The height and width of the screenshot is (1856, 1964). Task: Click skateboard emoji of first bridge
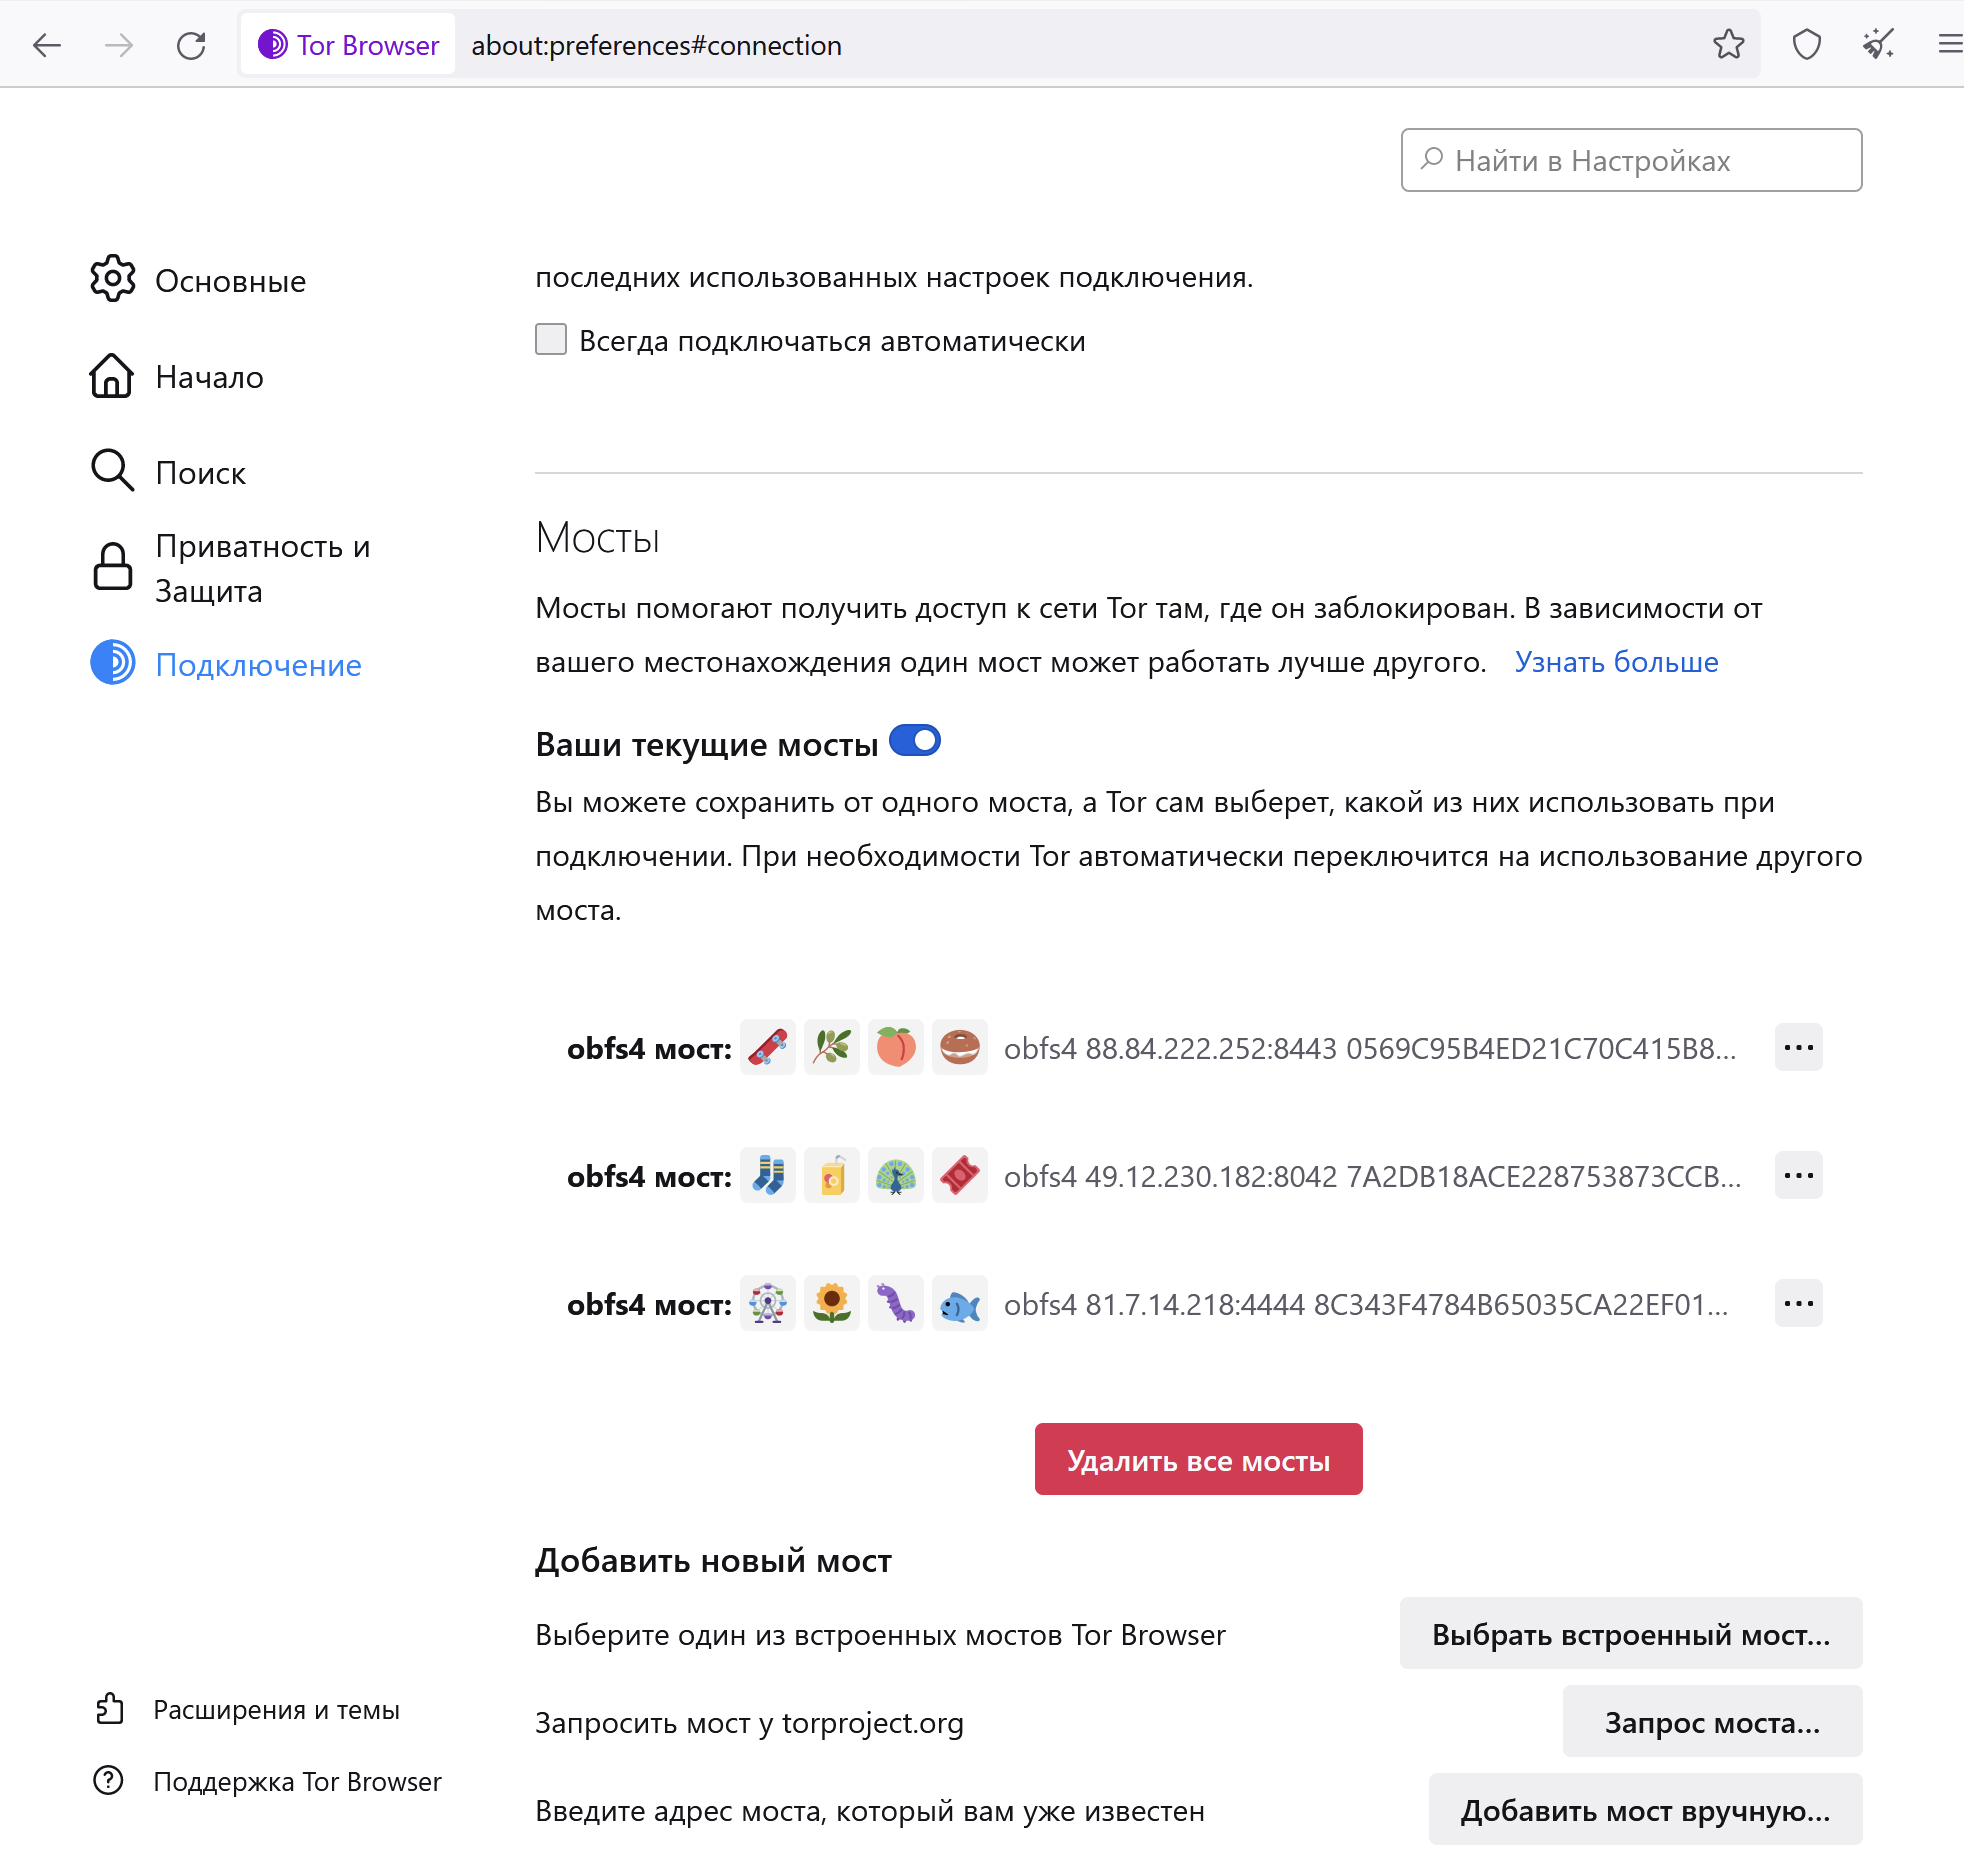coord(768,1047)
